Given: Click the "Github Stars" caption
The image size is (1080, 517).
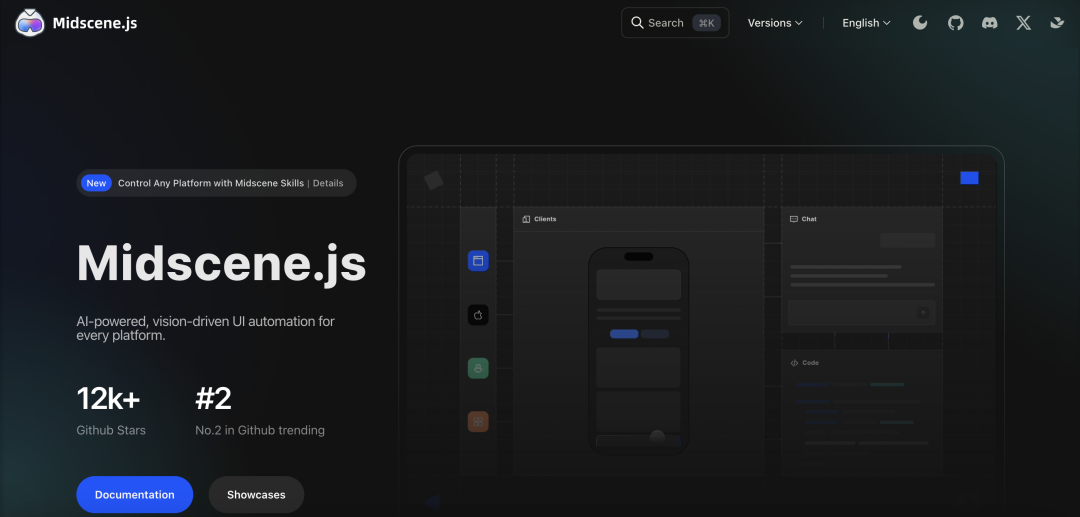Looking at the screenshot, I should pyautogui.click(x=111, y=430).
